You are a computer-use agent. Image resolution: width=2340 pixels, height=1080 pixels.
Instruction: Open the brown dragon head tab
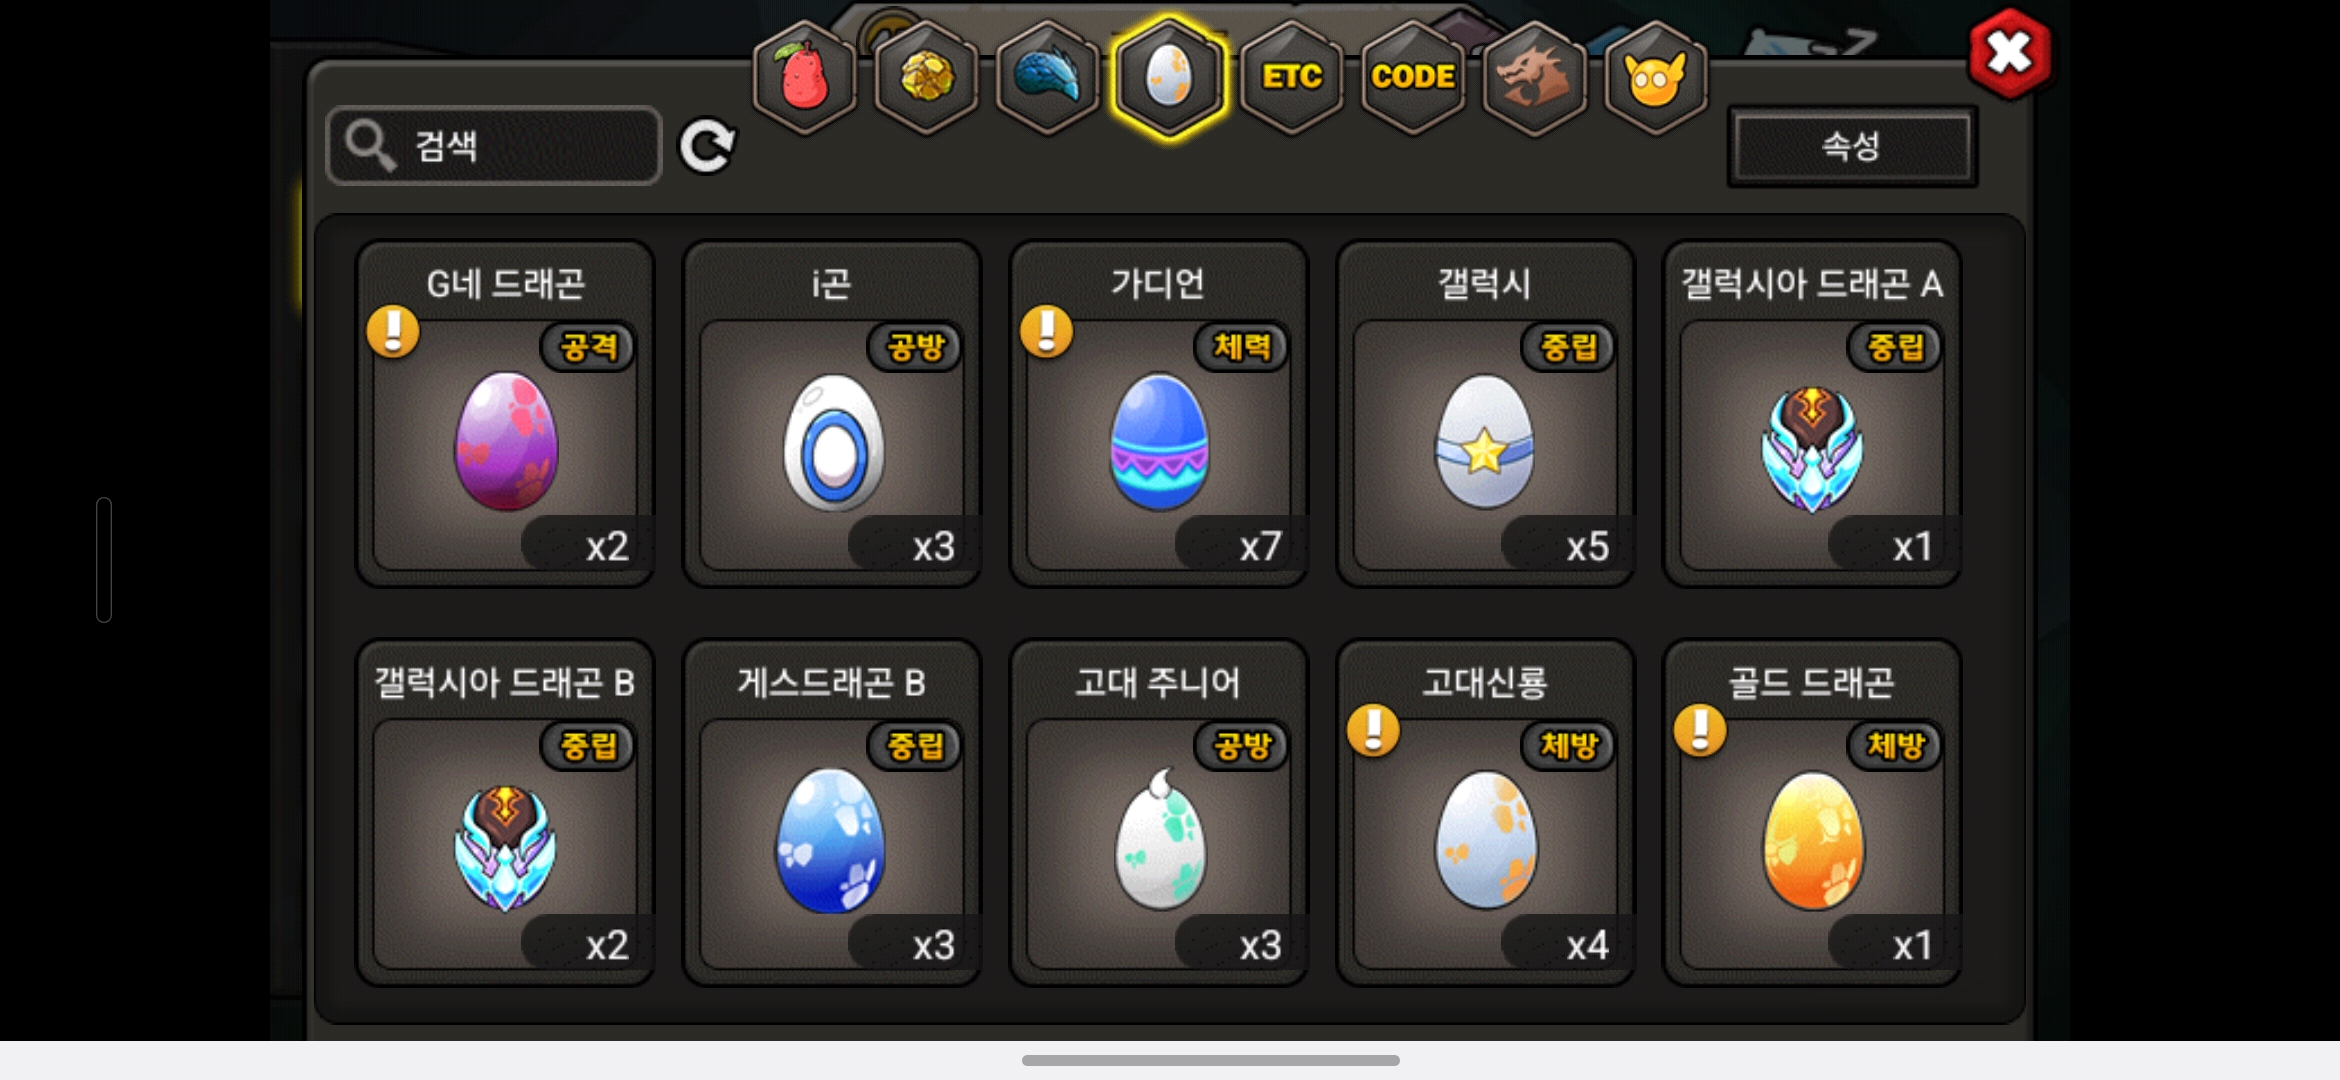pos(1535,77)
